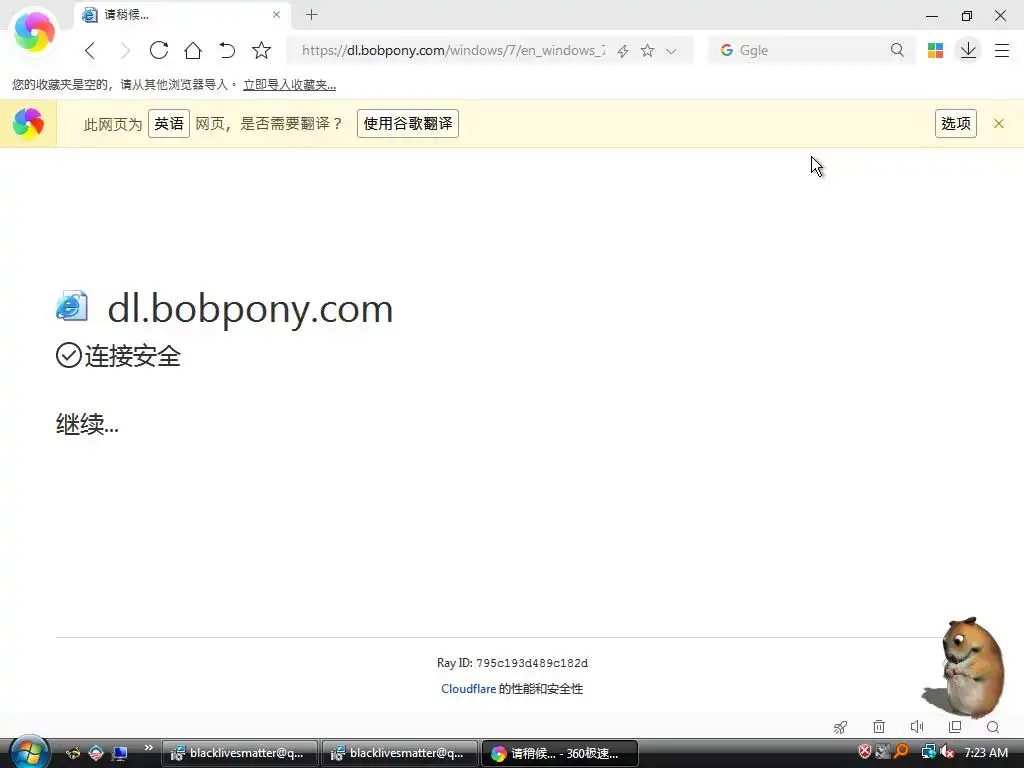Click the window split icon
Screen dimensions: 1024x768
(955, 726)
